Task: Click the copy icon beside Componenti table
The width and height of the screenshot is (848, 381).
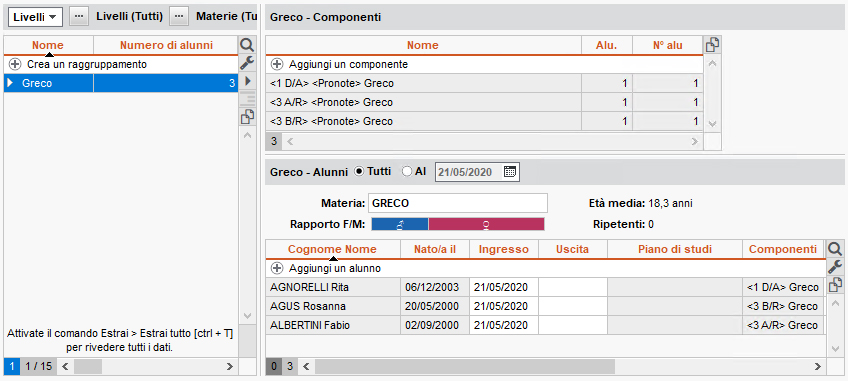Action: pos(713,45)
